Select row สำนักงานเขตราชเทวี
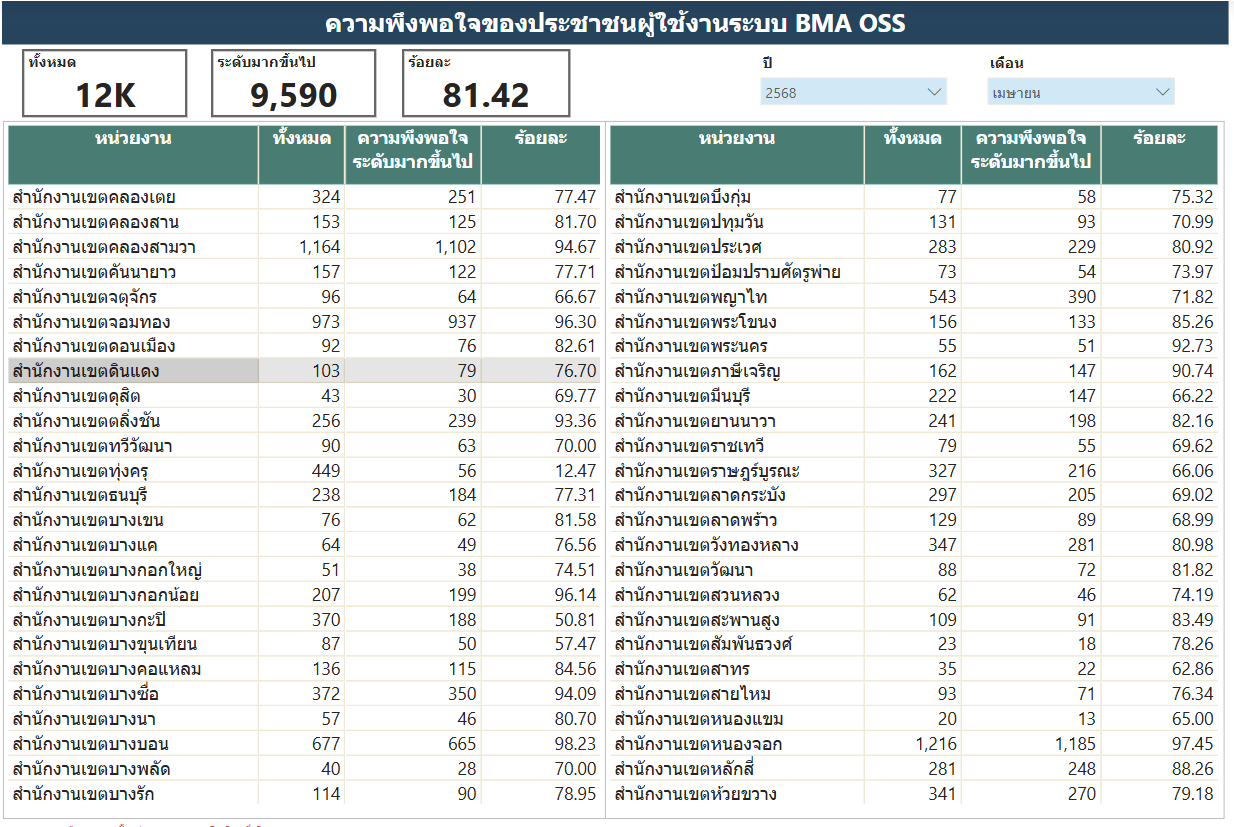1234x827 pixels. [914, 446]
